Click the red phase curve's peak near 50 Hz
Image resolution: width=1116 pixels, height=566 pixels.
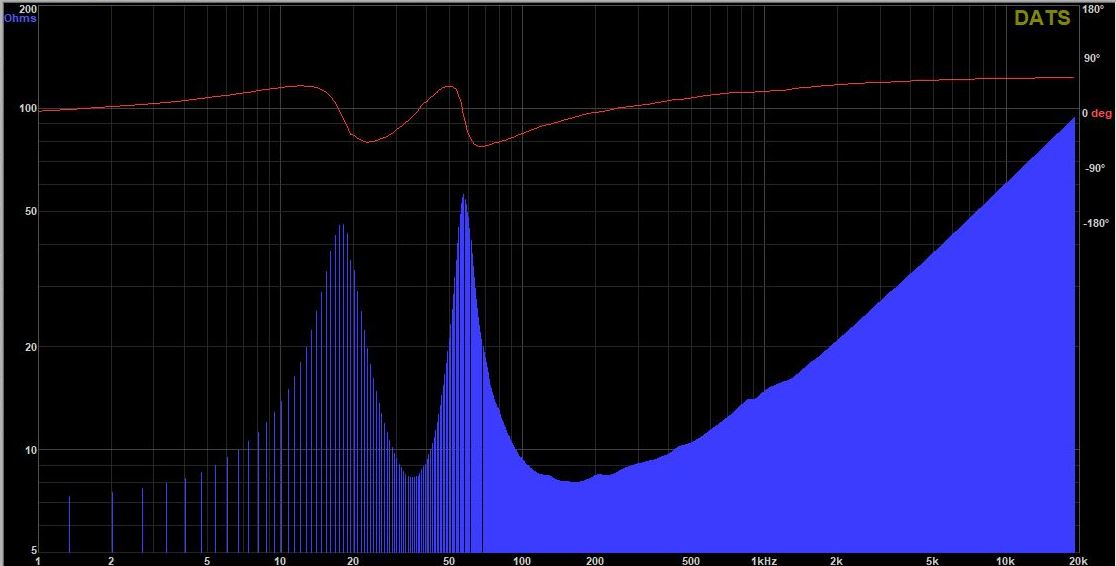coord(449,87)
